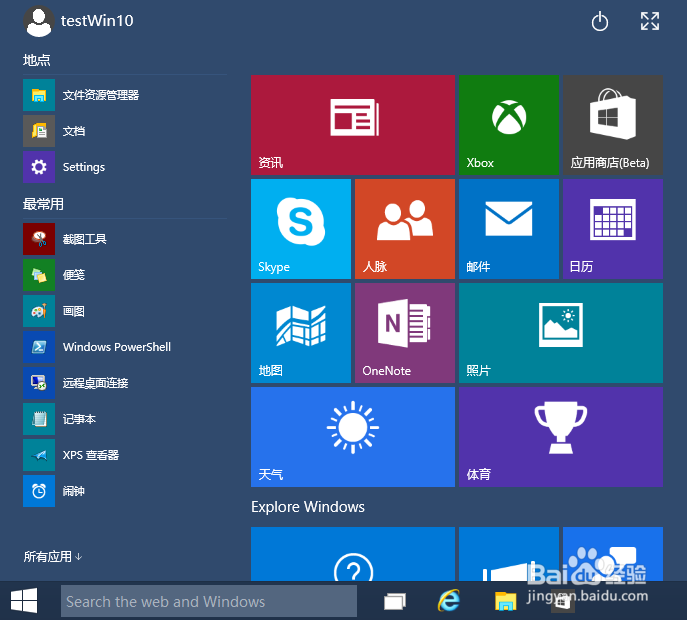Open the 应用商店(Beta) store tile
Screen dimensions: 687x620
[x=613, y=125]
